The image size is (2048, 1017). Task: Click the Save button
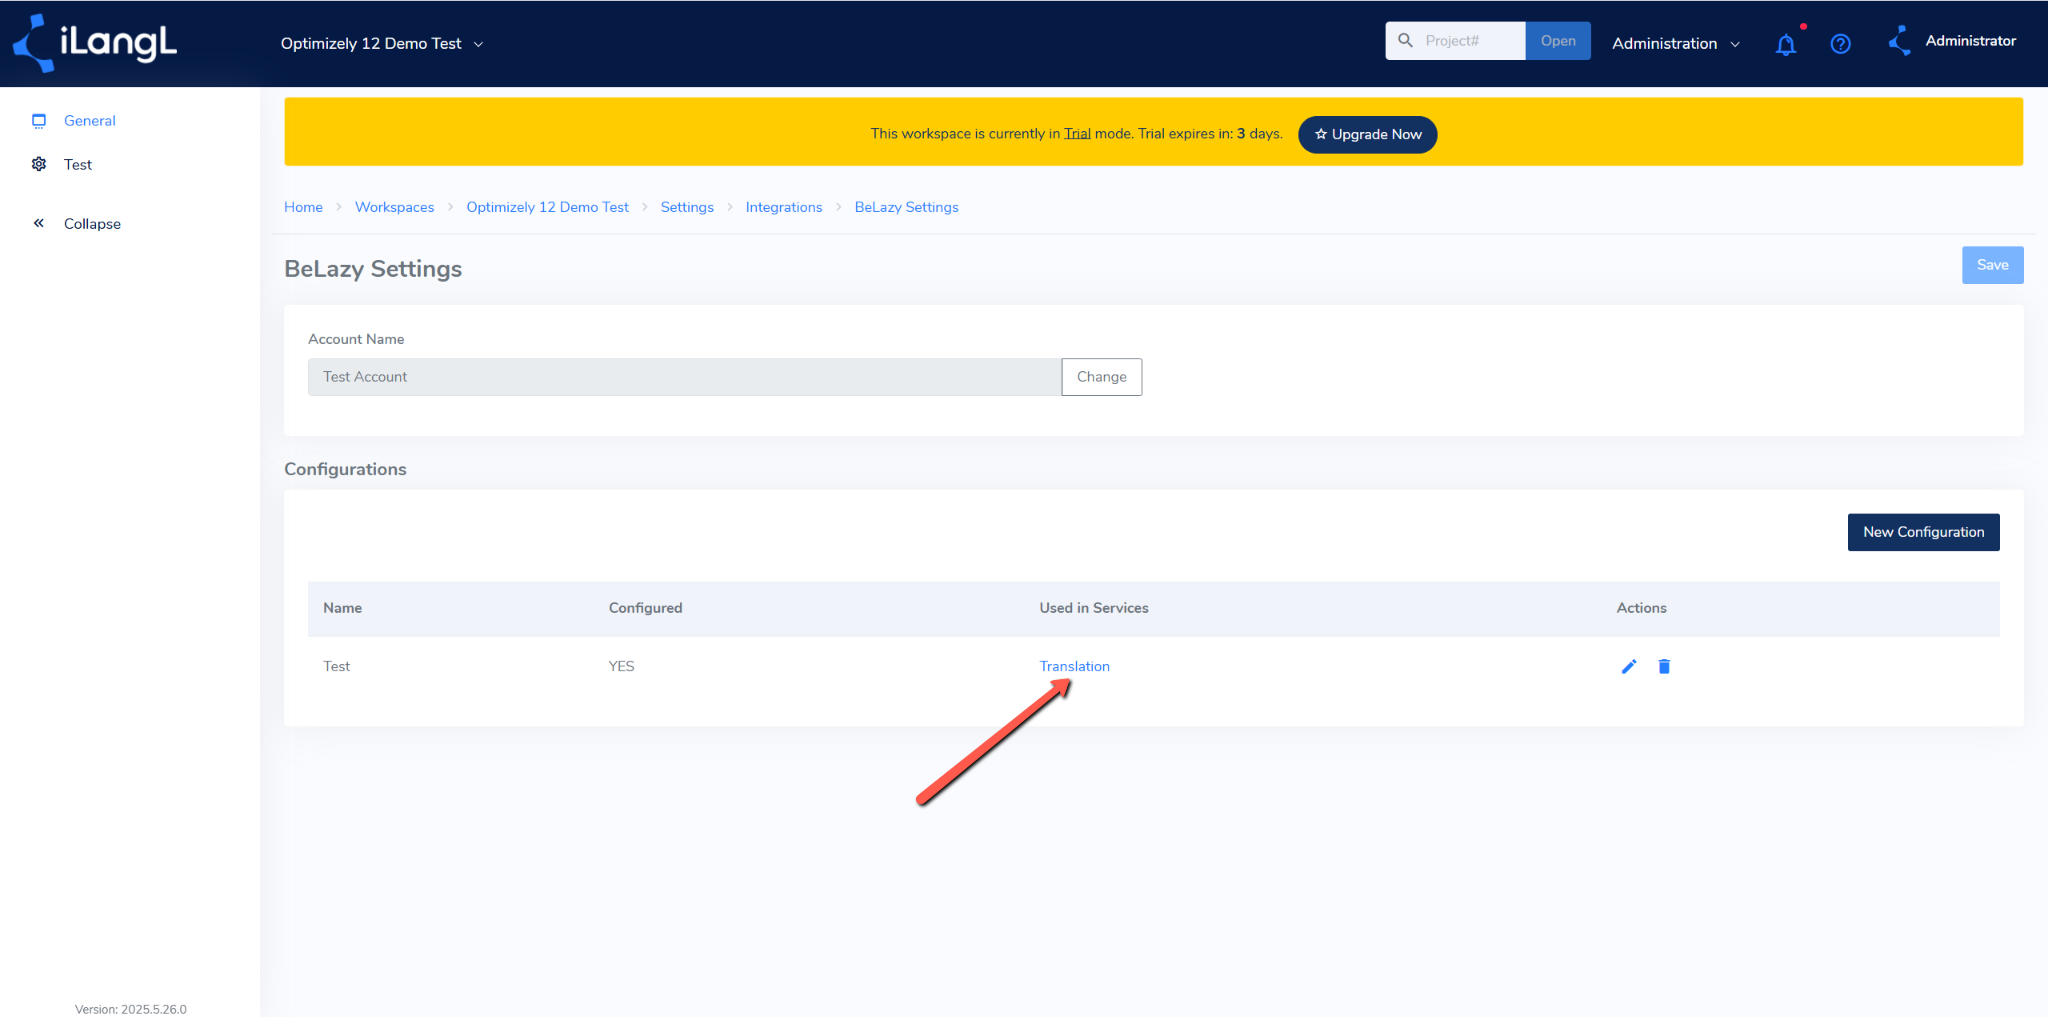pos(1992,265)
